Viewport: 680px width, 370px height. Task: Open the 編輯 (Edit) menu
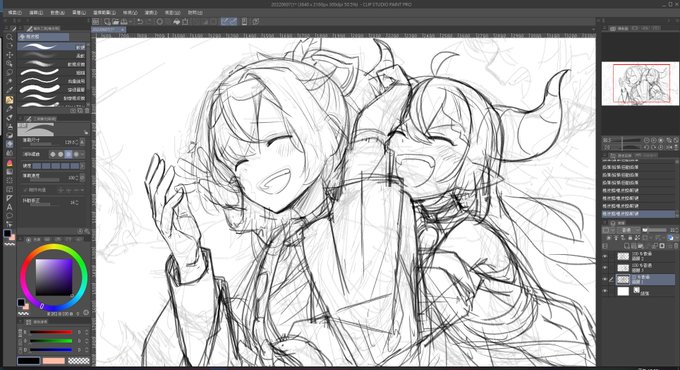[x=36, y=13]
